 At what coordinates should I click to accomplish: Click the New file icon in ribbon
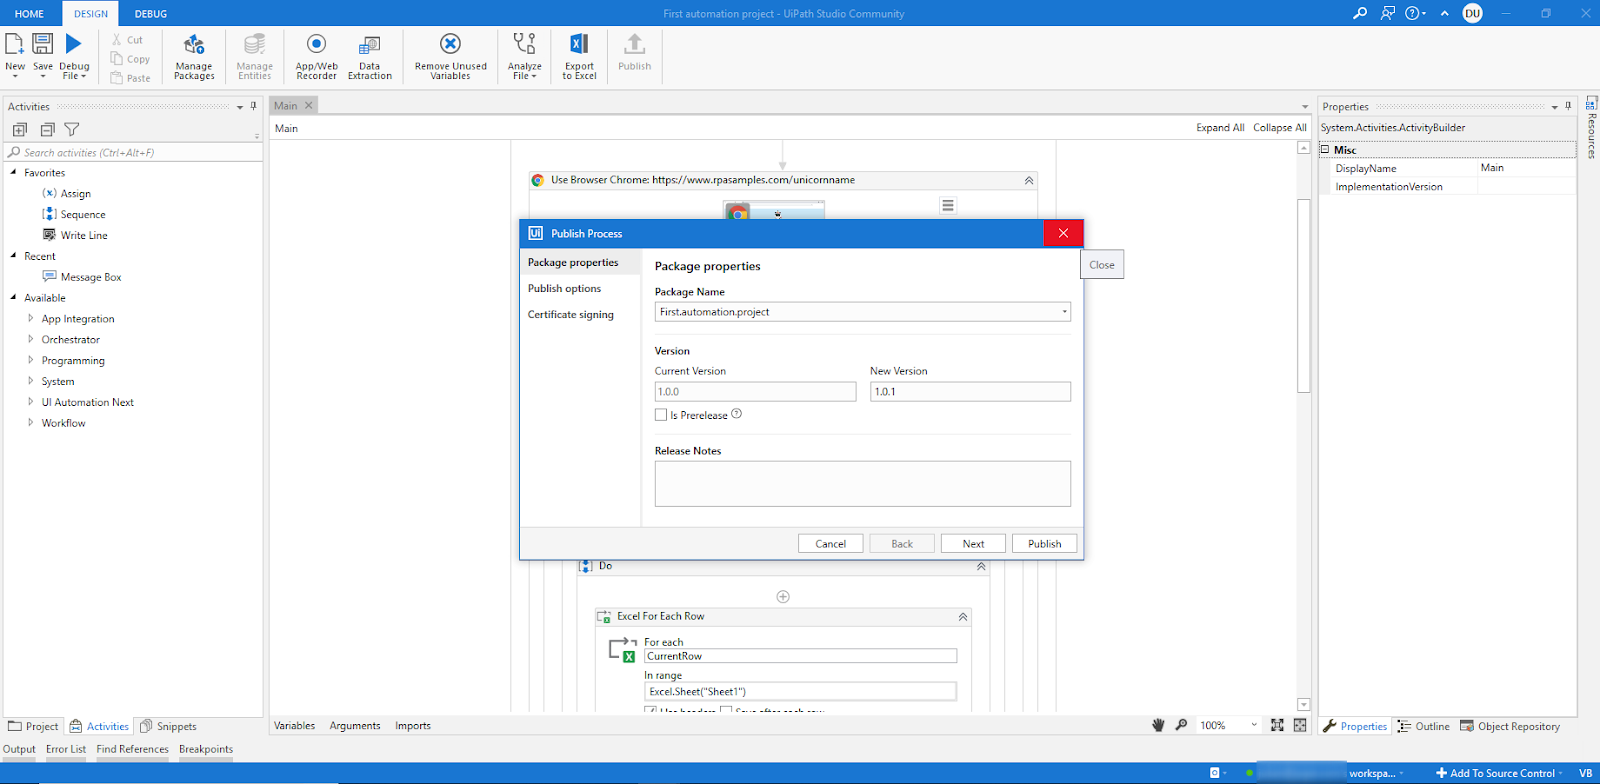pyautogui.click(x=15, y=44)
